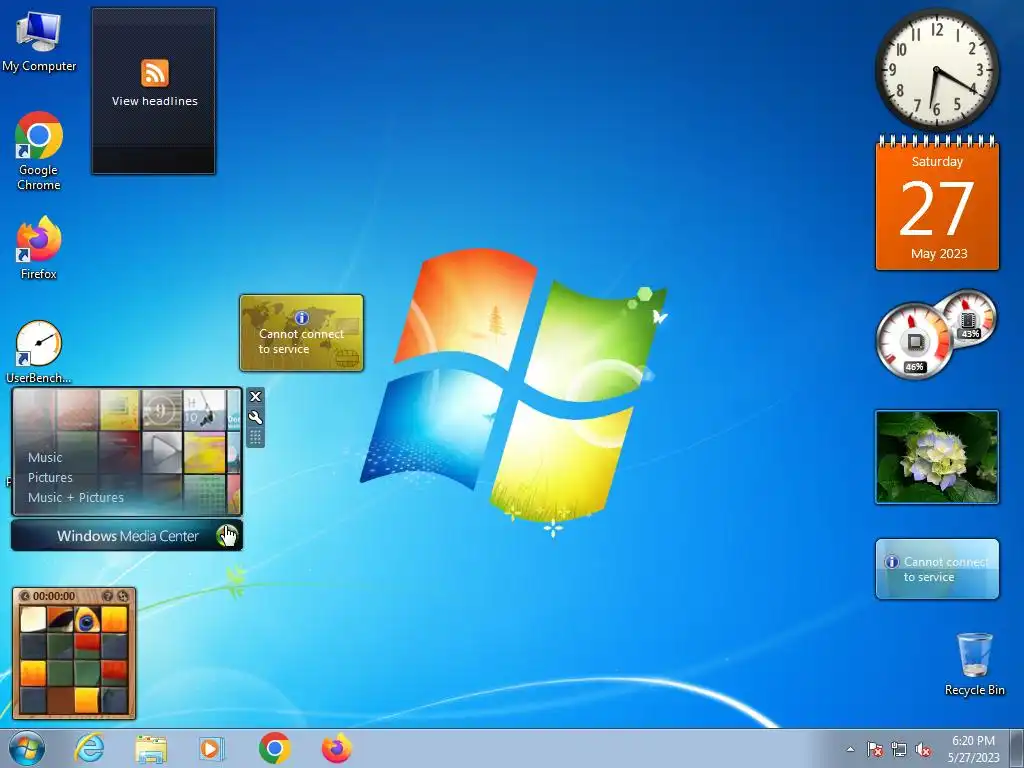Select Pictures in the Media Center gadget
Image resolution: width=1024 pixels, height=768 pixels.
pos(50,477)
